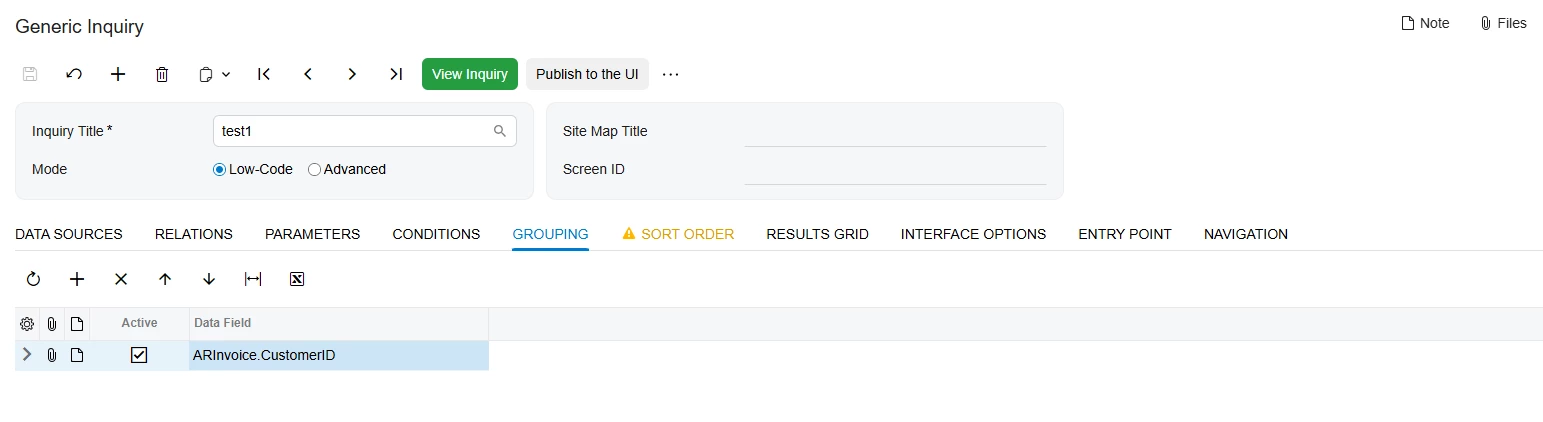Export grouping grid to Excel

click(x=297, y=279)
